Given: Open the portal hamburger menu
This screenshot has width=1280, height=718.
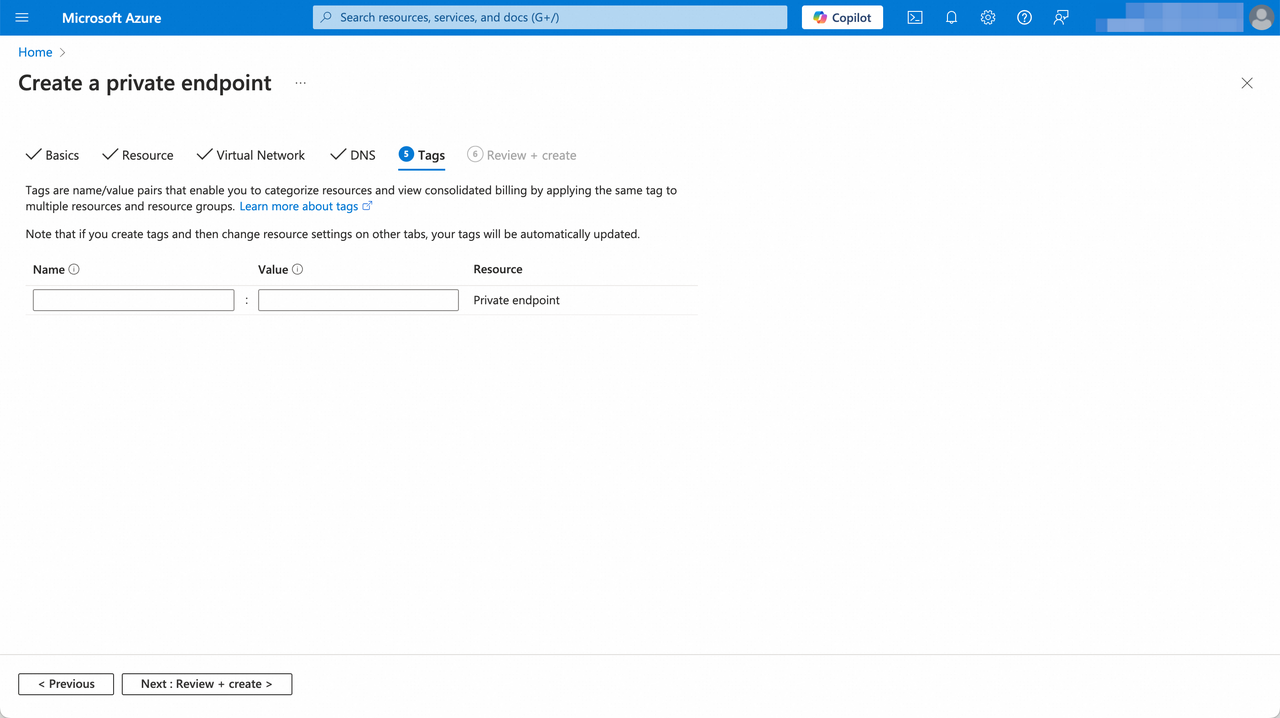Looking at the screenshot, I should 21,17.
